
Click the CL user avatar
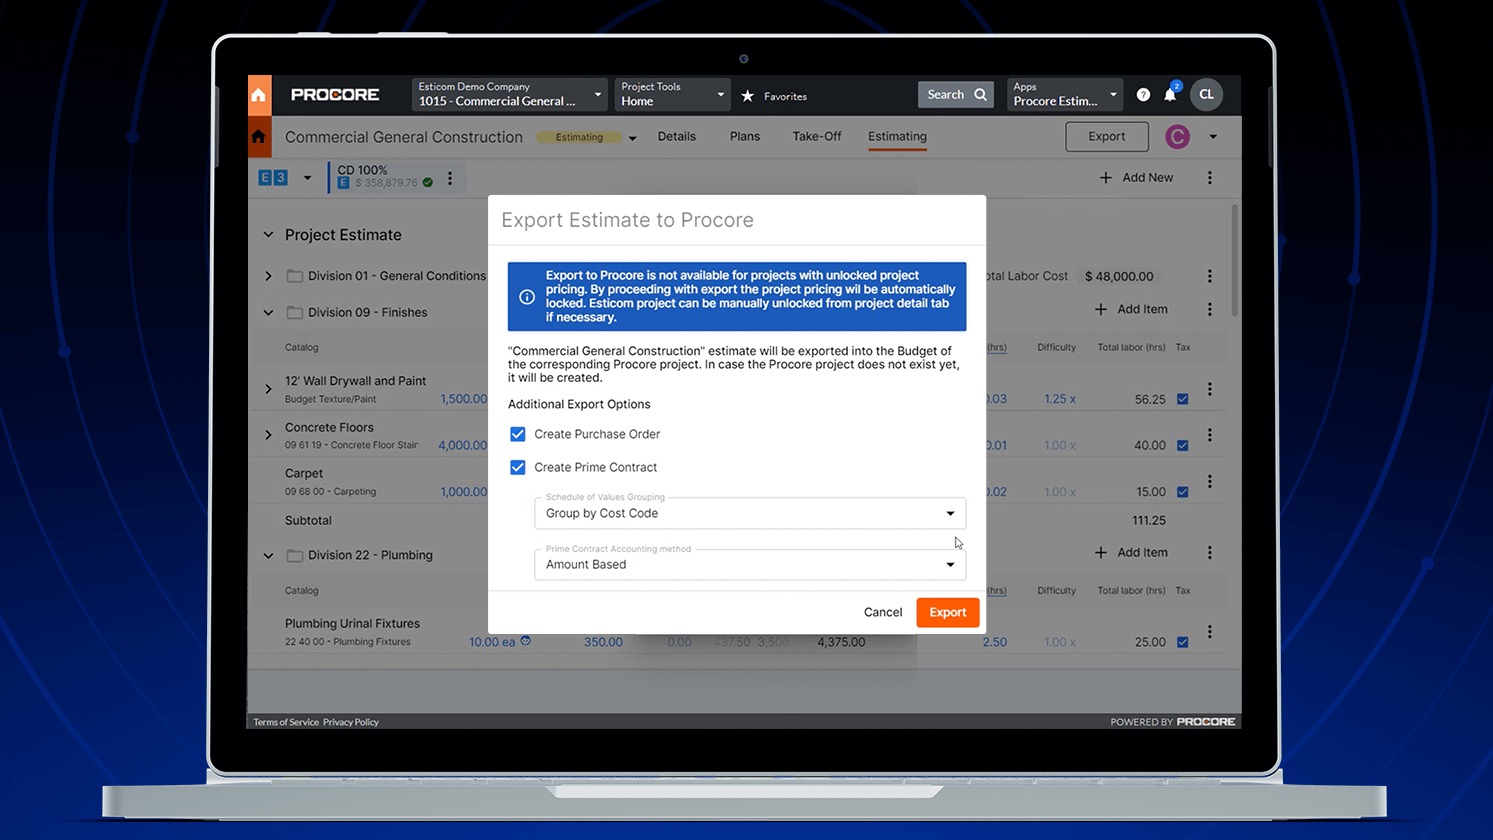click(1206, 95)
